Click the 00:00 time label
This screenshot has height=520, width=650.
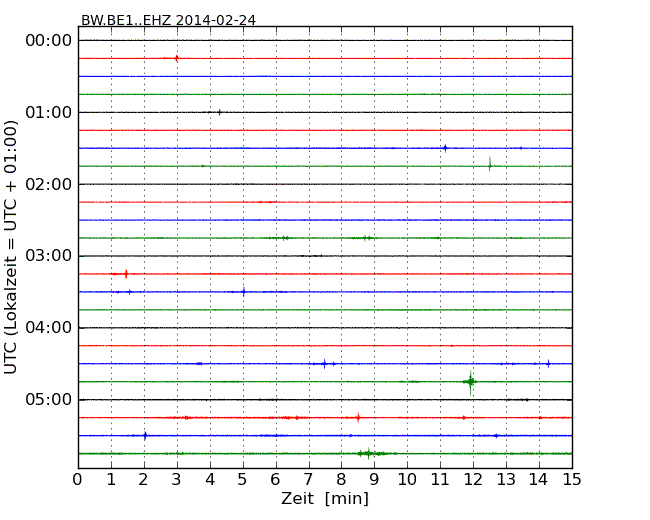pyautogui.click(x=49, y=41)
